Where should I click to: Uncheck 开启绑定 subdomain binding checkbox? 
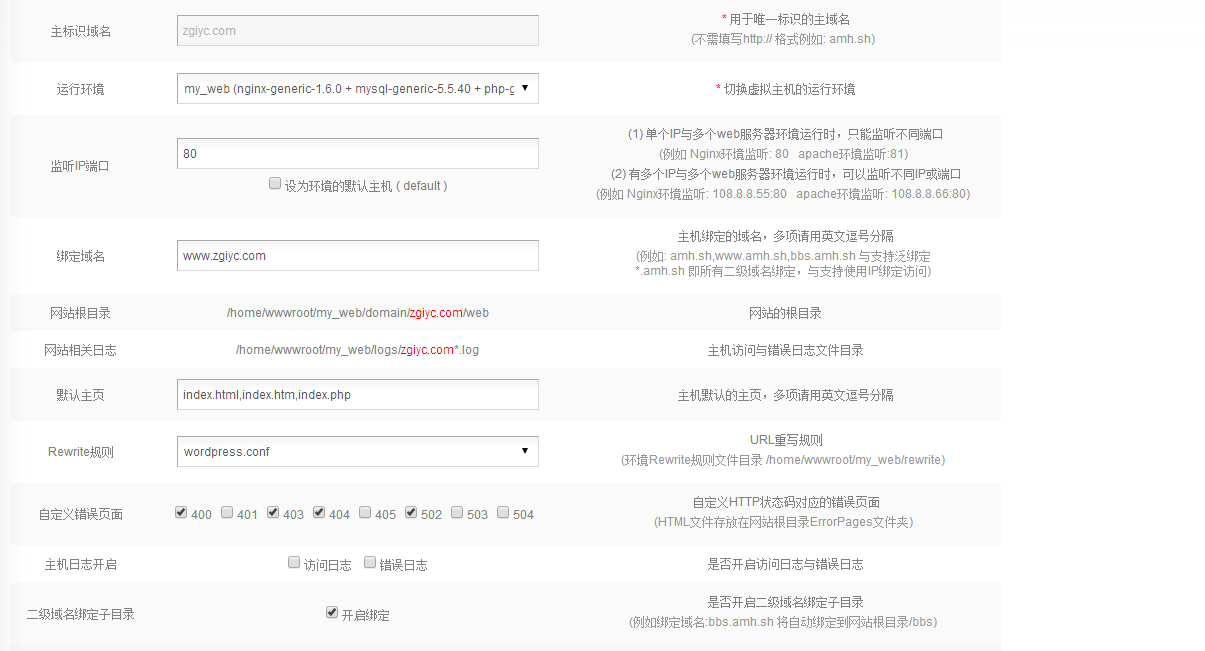[x=332, y=613]
